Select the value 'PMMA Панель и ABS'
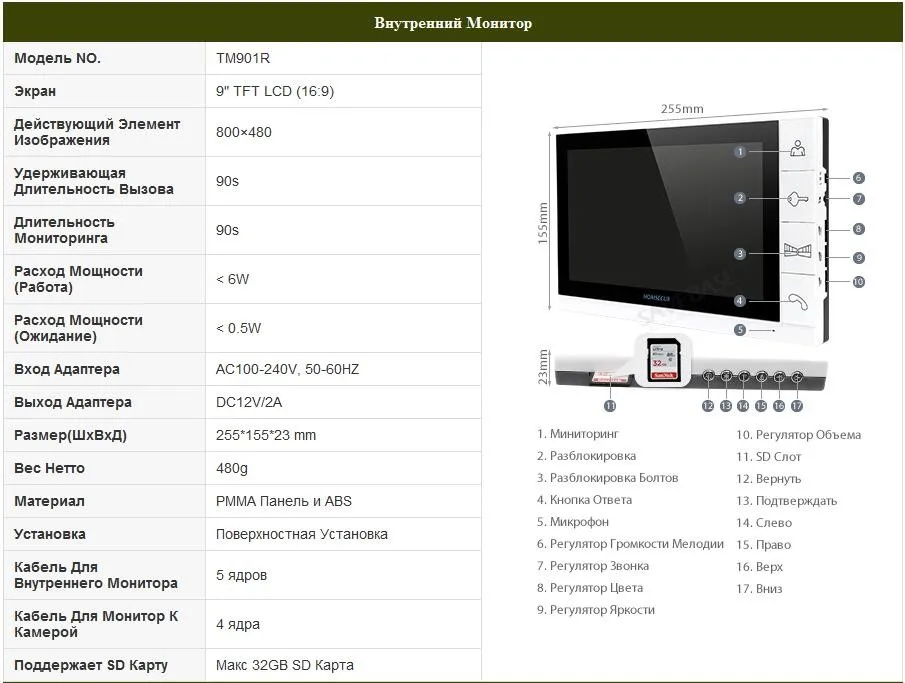The height and width of the screenshot is (683, 905). click(x=284, y=501)
